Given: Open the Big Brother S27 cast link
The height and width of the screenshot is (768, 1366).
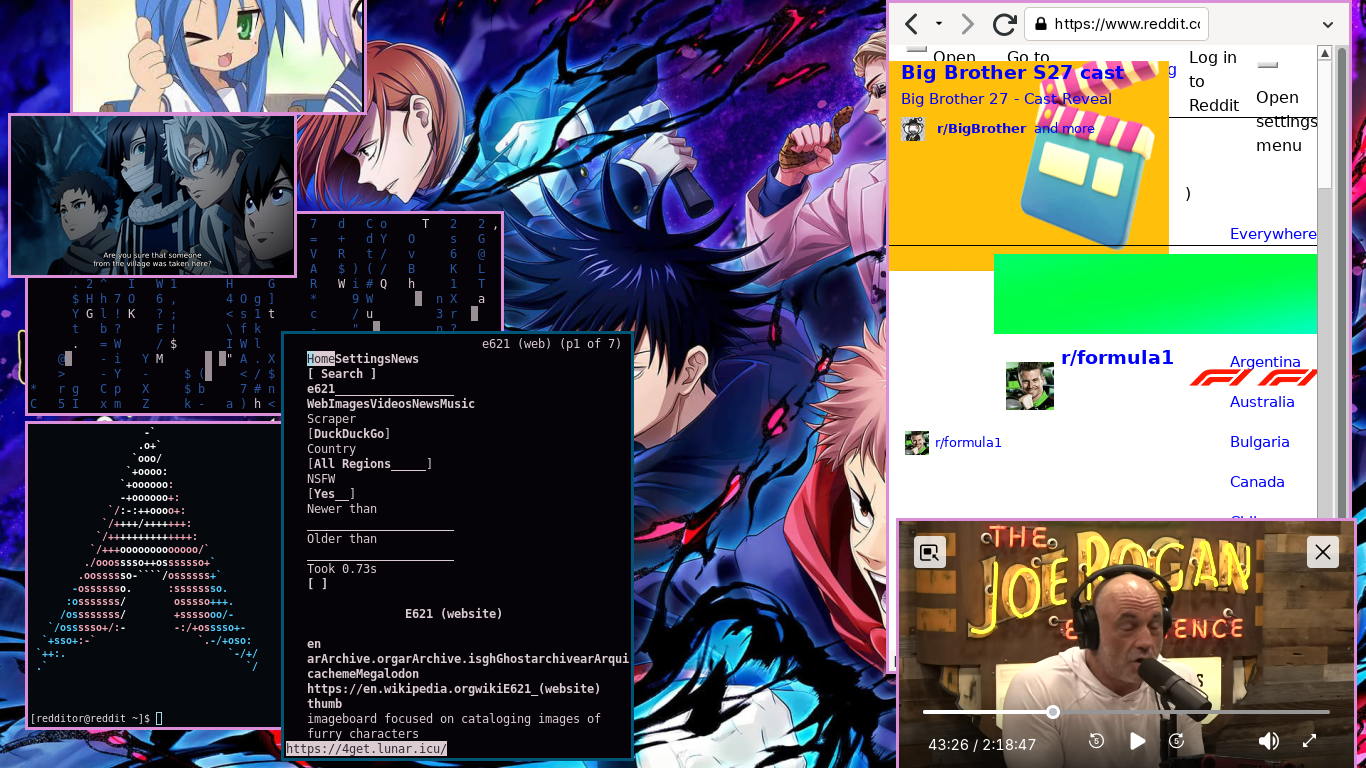Looking at the screenshot, I should pyautogui.click(x=1012, y=72).
